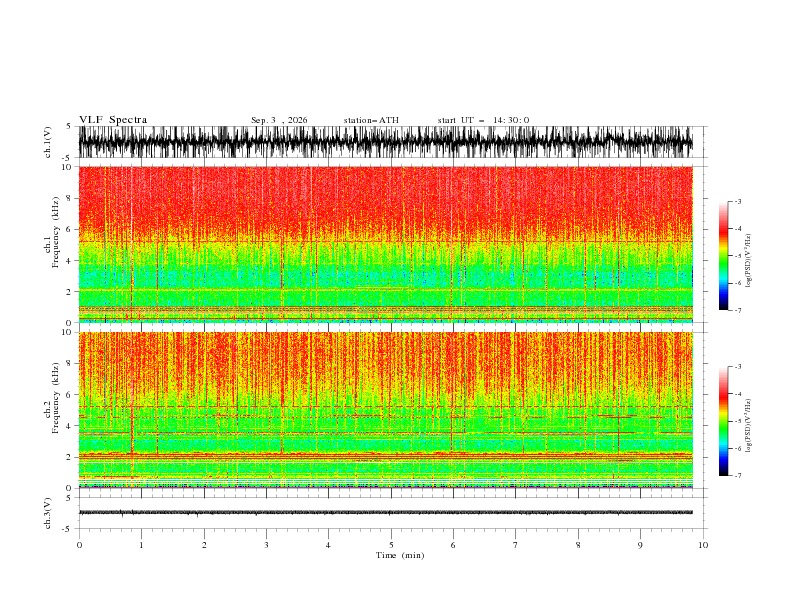This screenshot has width=792, height=612.
Task: Click the -7 value on ch.2 color scale
Action: point(737,476)
